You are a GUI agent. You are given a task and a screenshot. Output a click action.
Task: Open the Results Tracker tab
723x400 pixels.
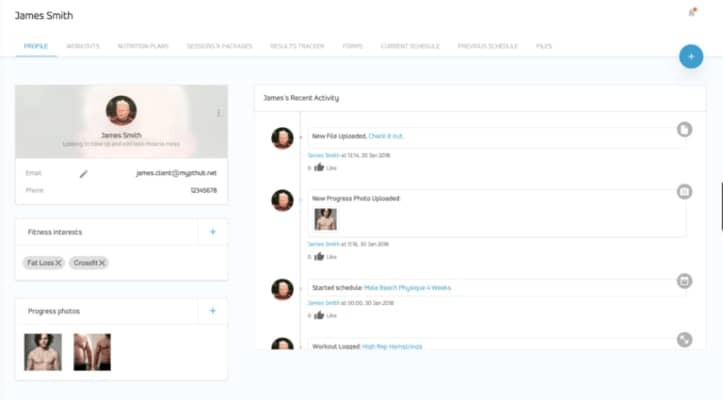(x=297, y=46)
